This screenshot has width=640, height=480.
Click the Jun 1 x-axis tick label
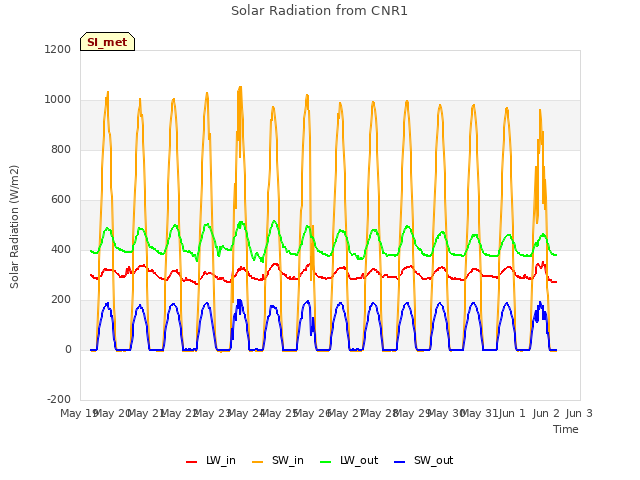pos(512,413)
